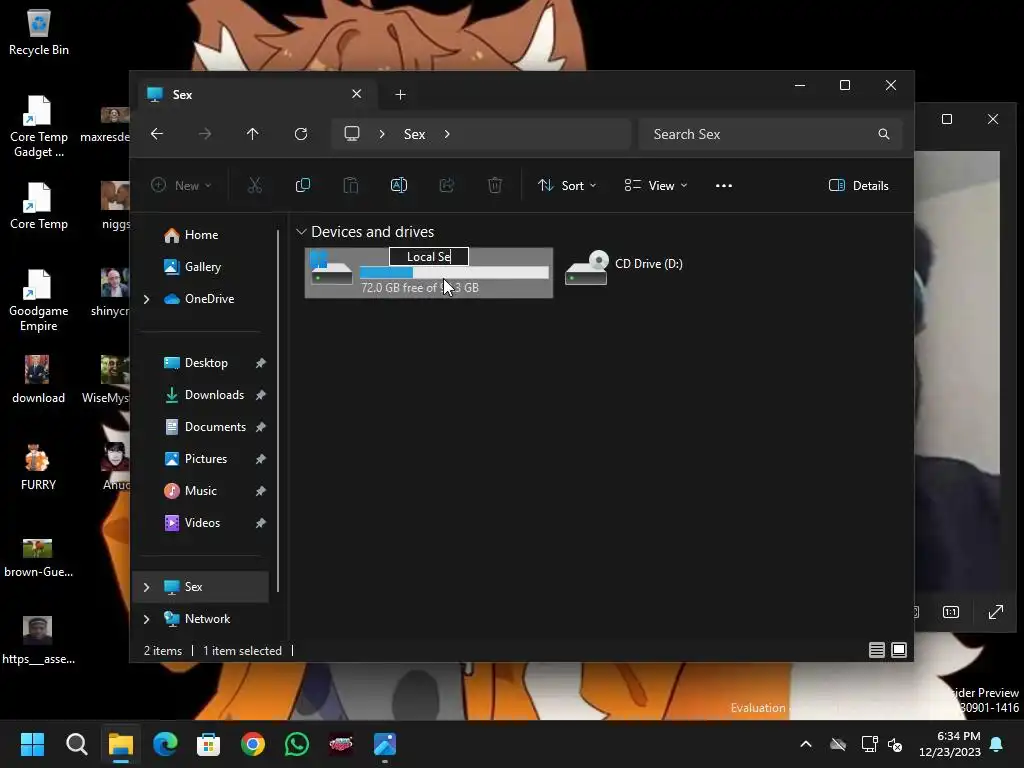The width and height of the screenshot is (1024, 768).
Task: Click the navigation pane vertical scrollbar
Action: point(278,410)
